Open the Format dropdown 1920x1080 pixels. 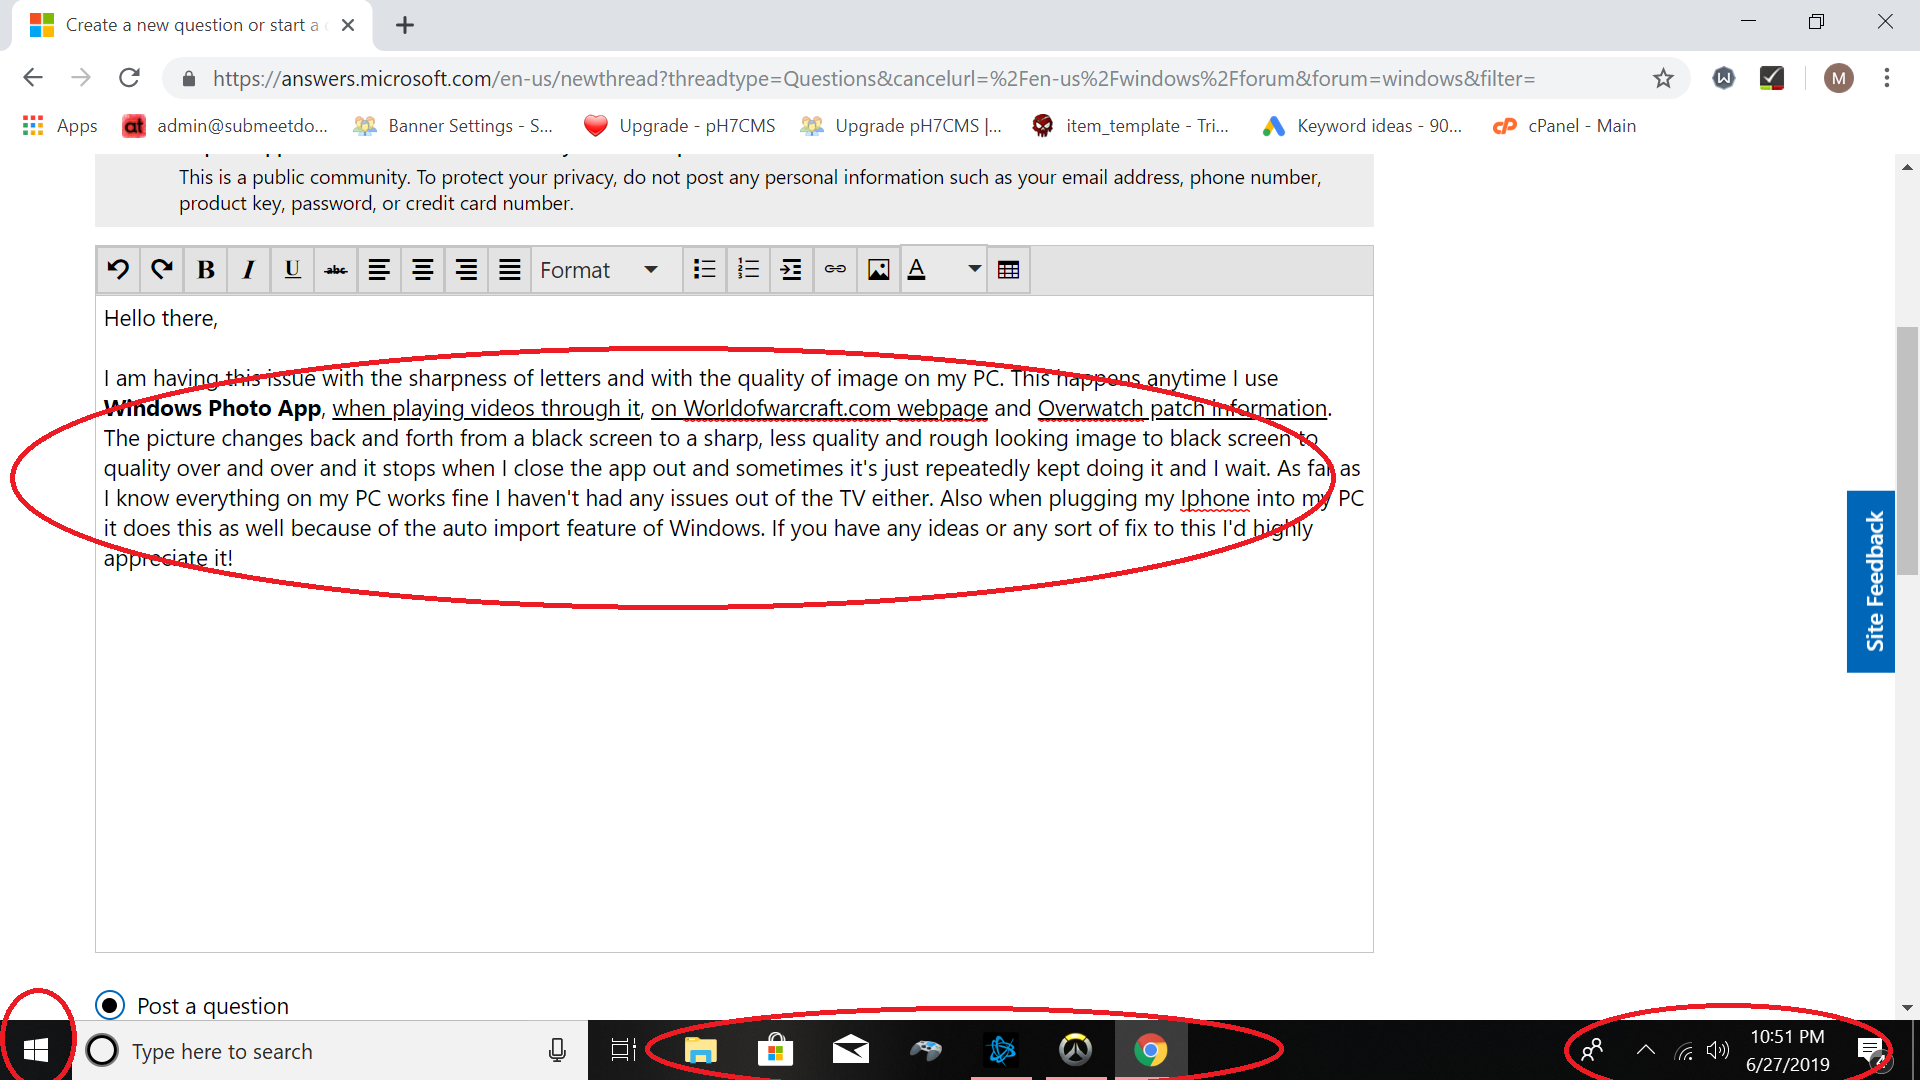pyautogui.click(x=605, y=269)
